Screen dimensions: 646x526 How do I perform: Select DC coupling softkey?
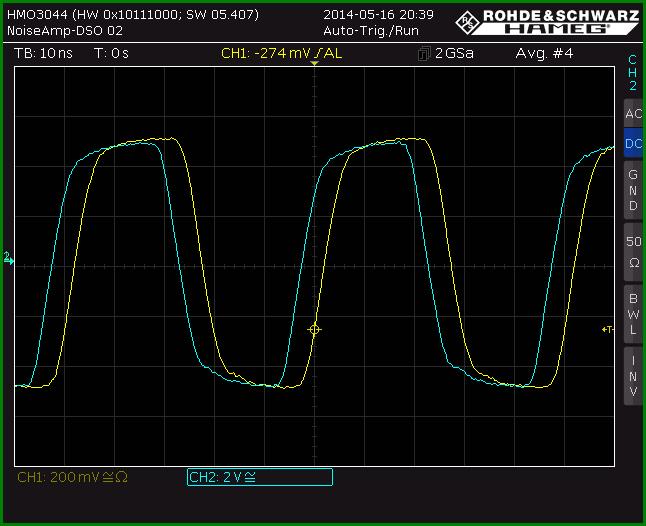click(x=633, y=143)
